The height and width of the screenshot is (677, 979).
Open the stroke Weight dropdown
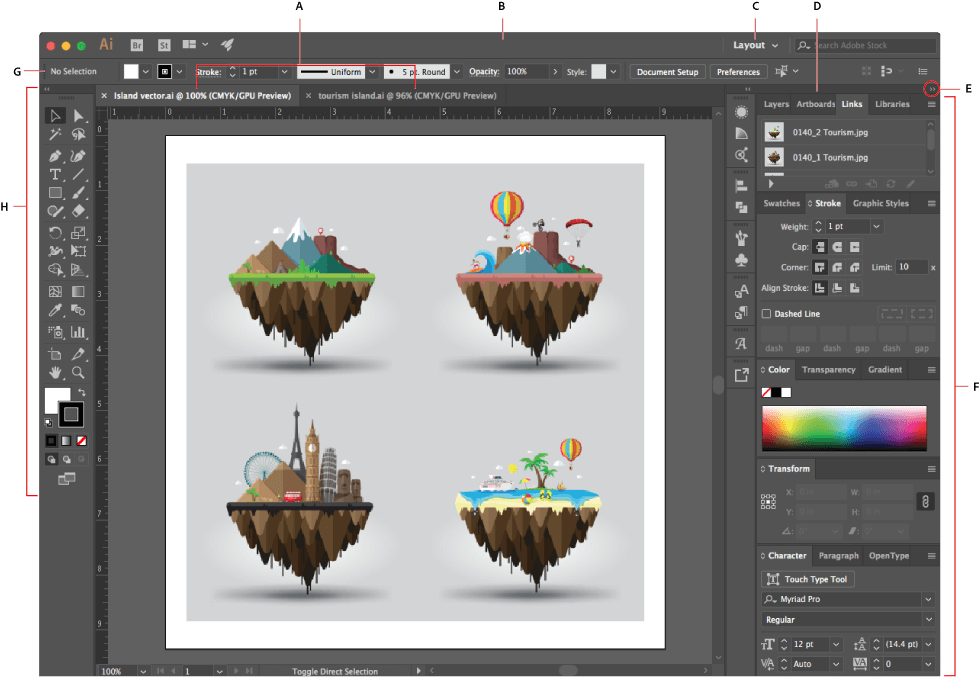[x=876, y=226]
